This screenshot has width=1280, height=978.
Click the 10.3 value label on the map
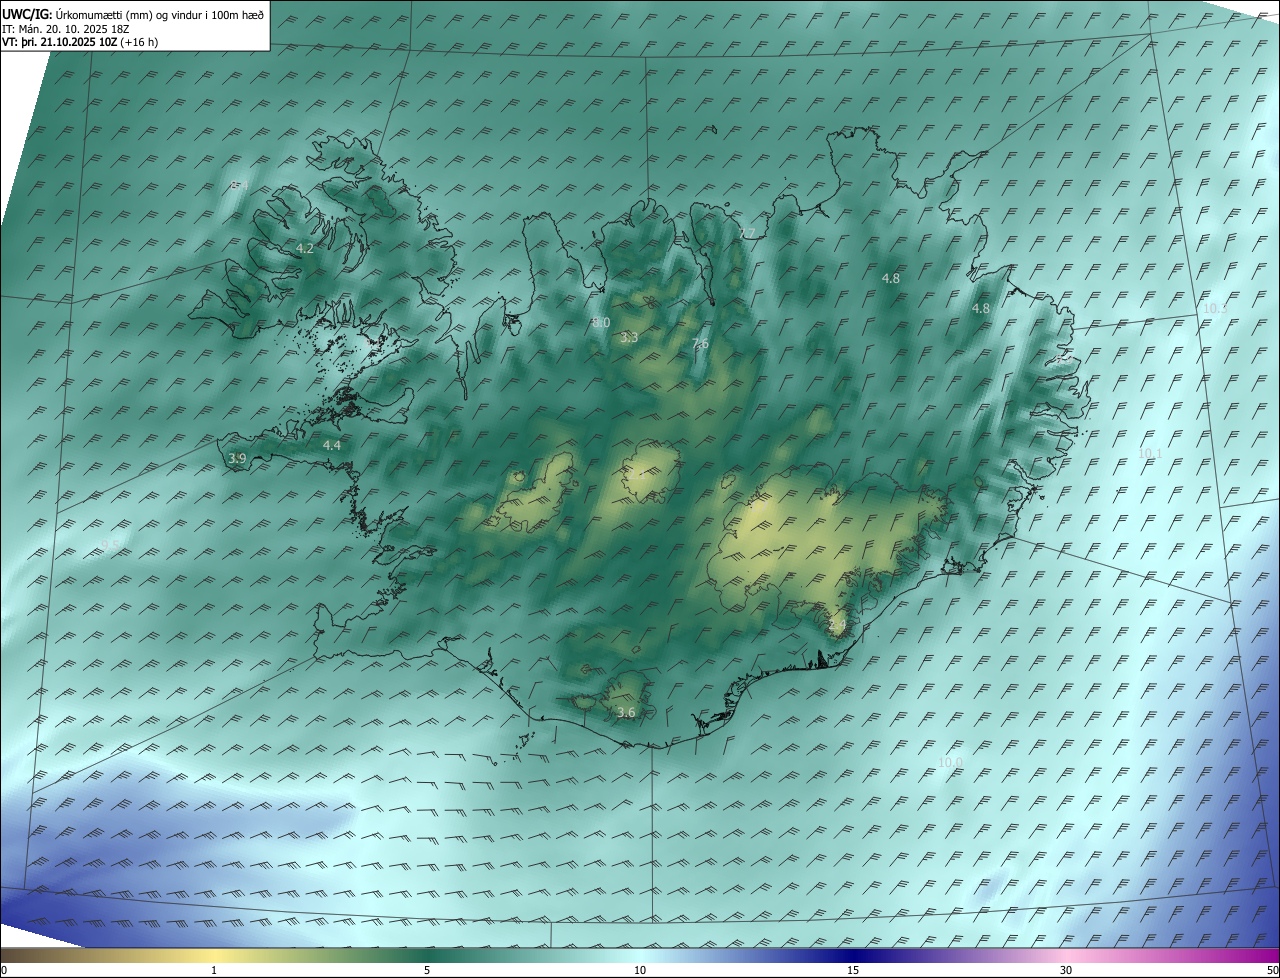click(x=1215, y=308)
